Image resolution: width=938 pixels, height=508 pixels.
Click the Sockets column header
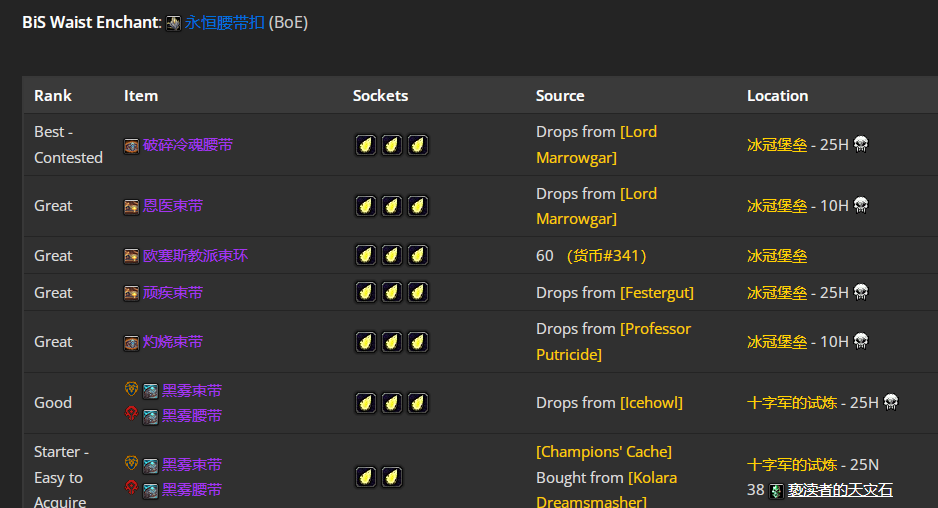(380, 96)
